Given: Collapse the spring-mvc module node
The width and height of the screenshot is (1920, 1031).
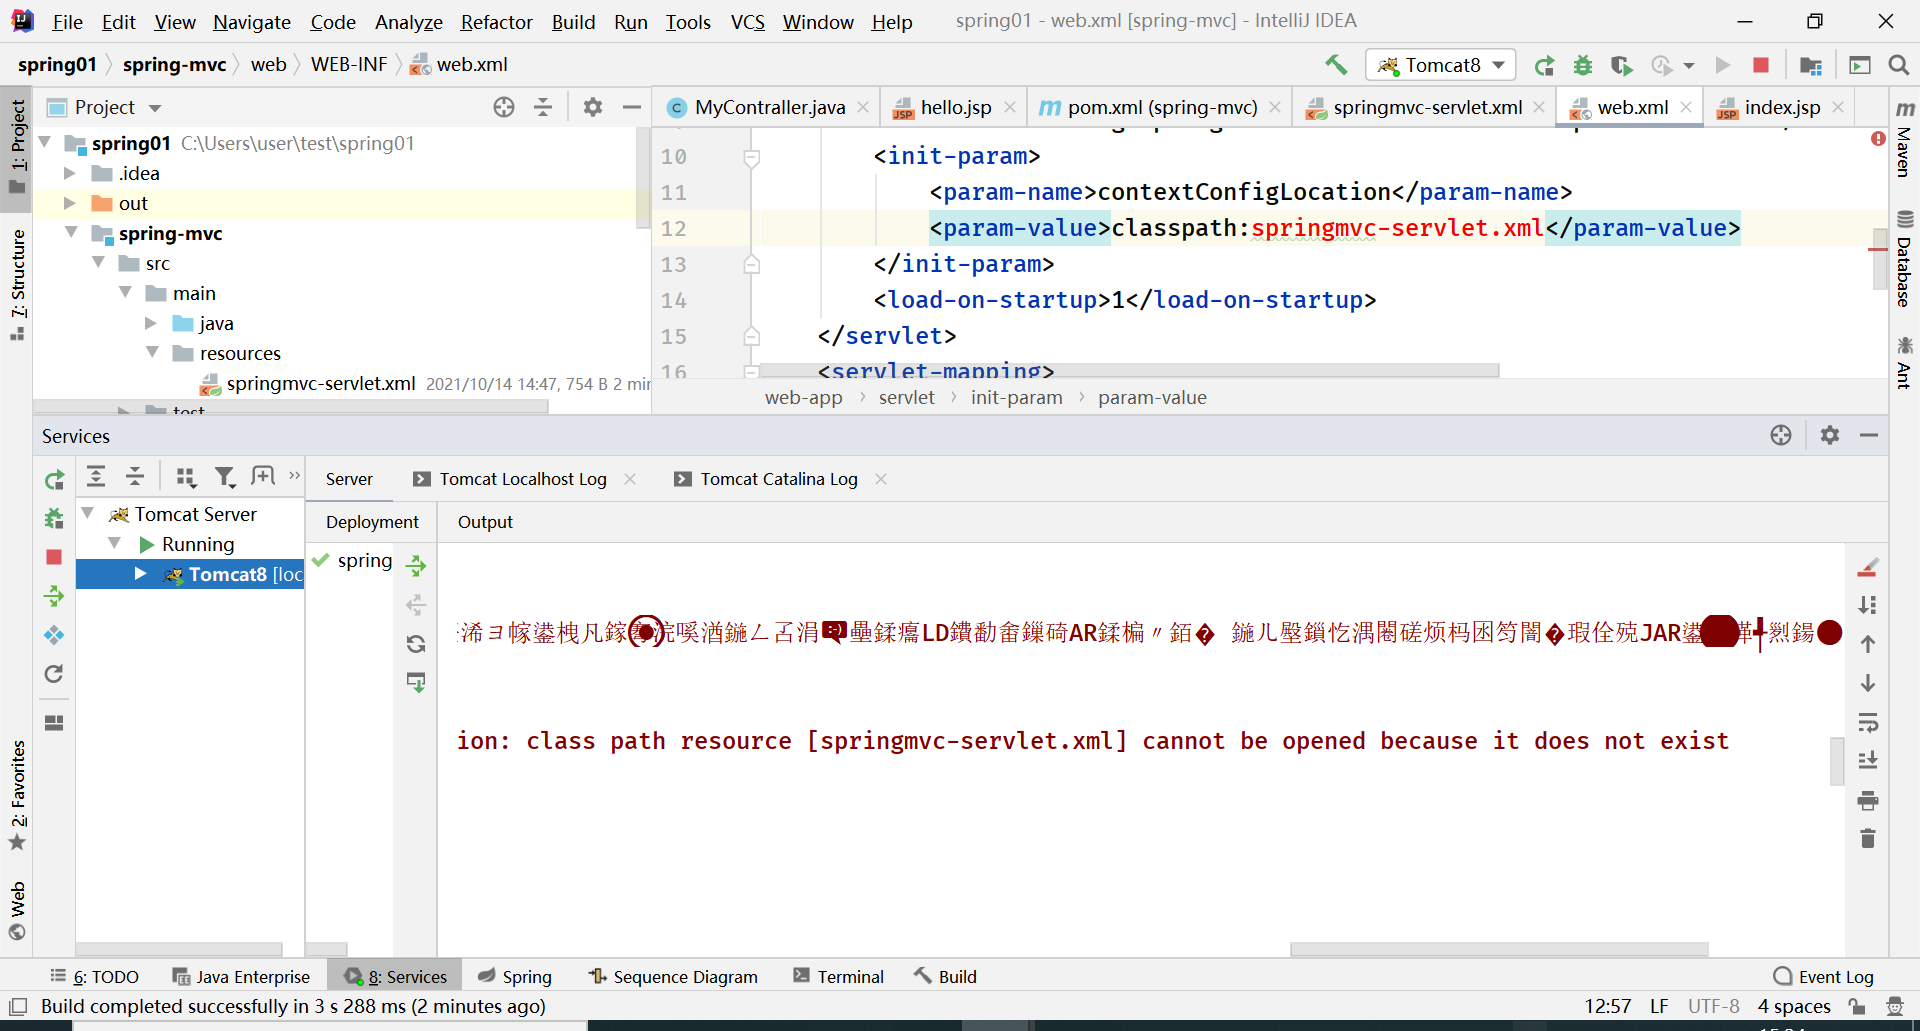Looking at the screenshot, I should click(x=72, y=233).
